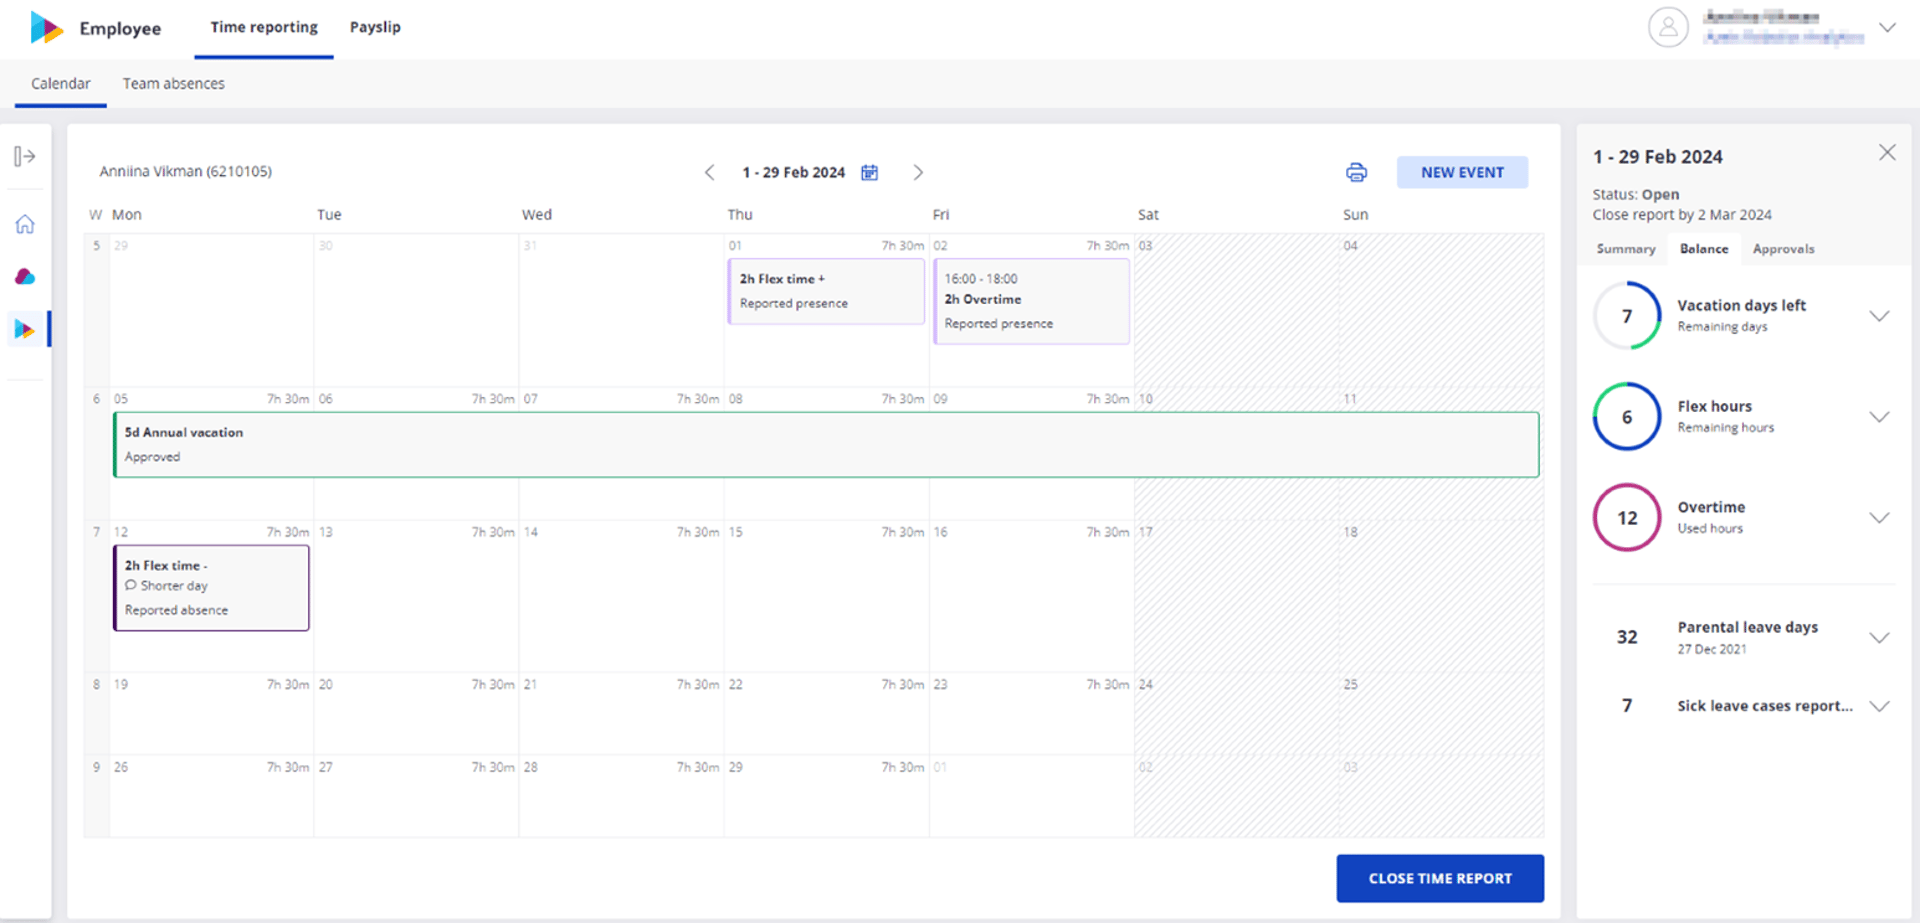Click the NEW EVENT button
This screenshot has width=1920, height=923.
pos(1462,172)
